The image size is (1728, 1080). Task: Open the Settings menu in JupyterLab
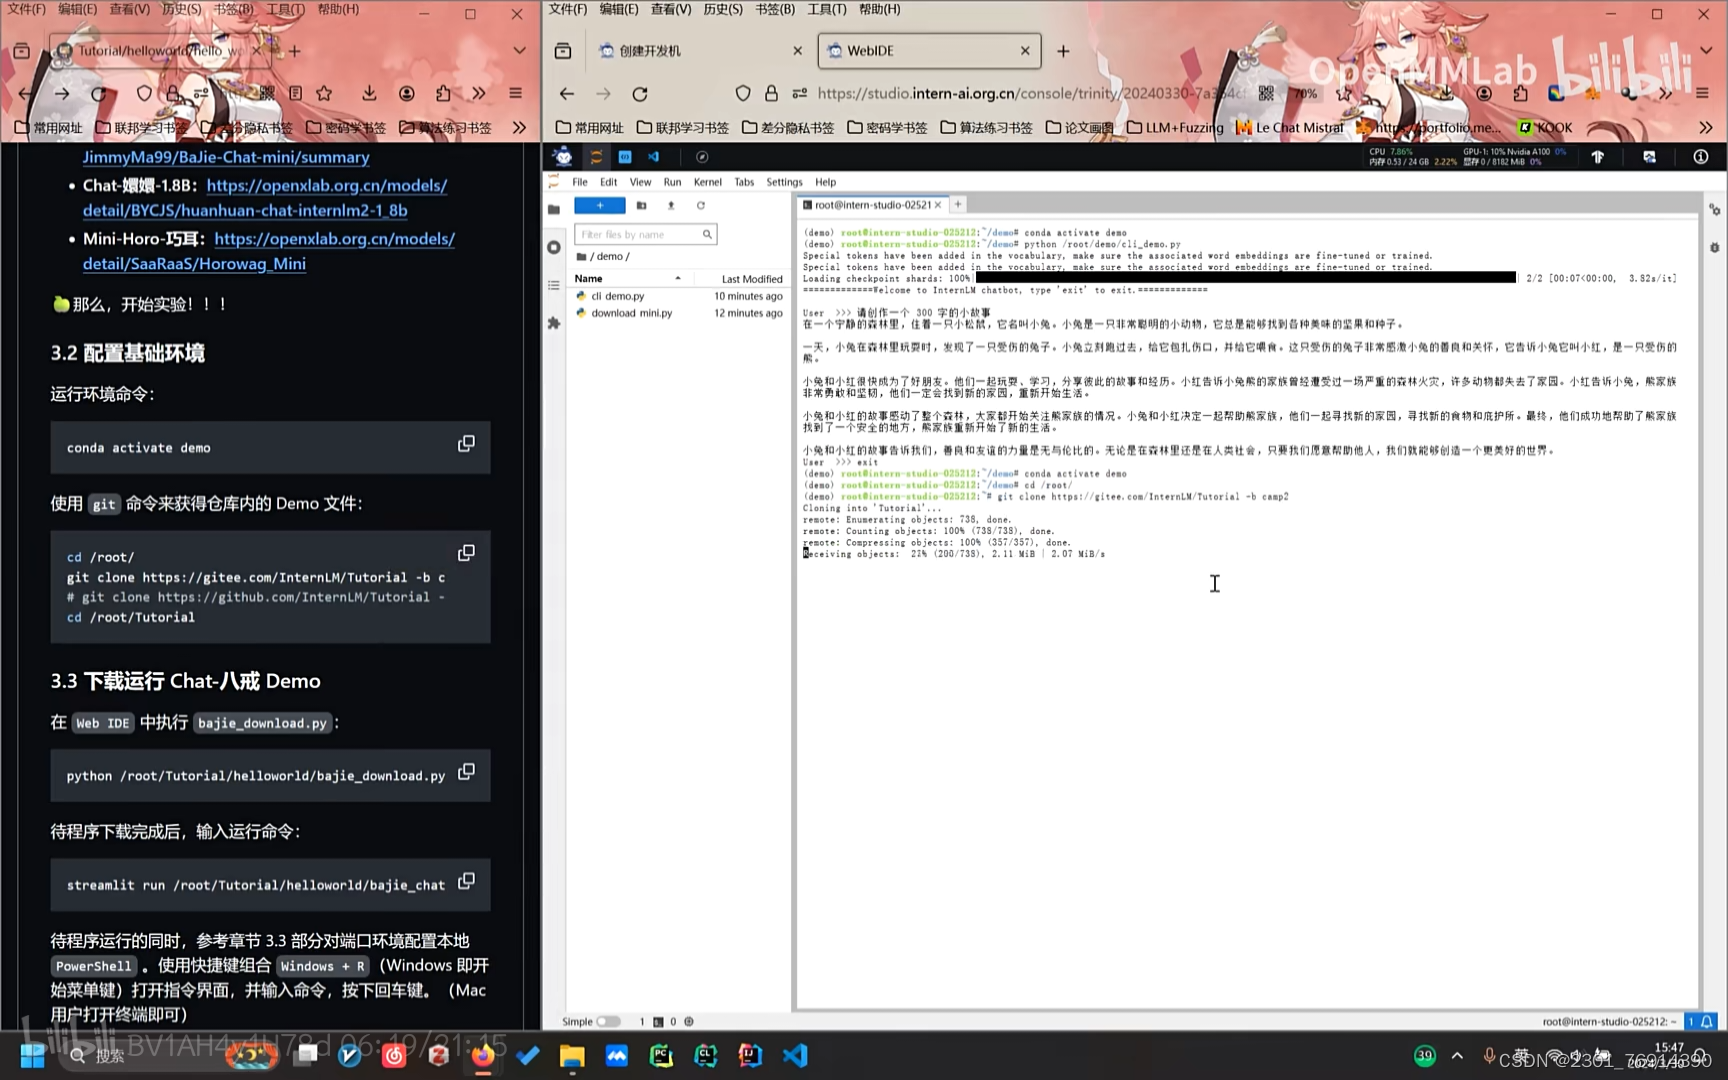(x=784, y=182)
